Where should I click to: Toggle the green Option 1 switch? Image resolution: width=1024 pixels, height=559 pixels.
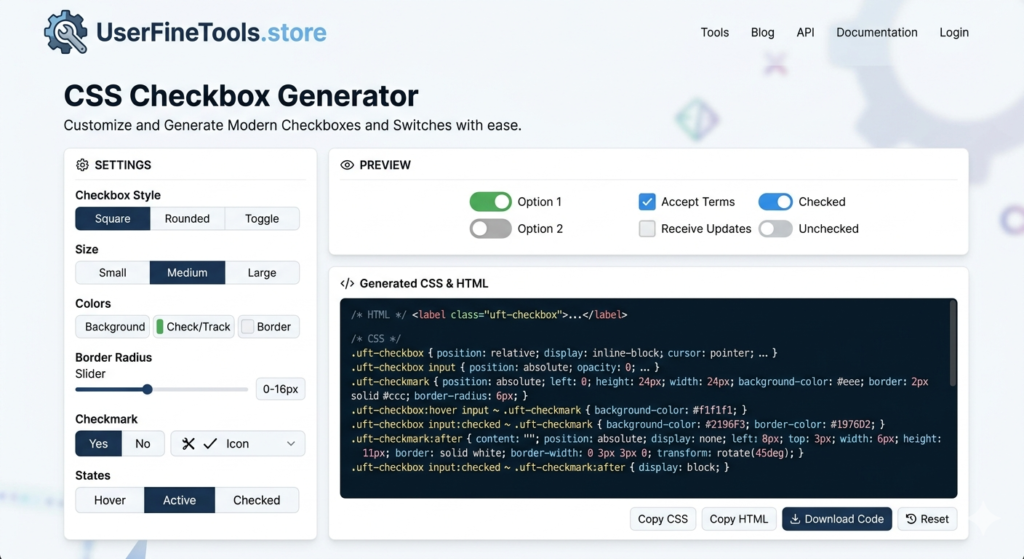490,202
